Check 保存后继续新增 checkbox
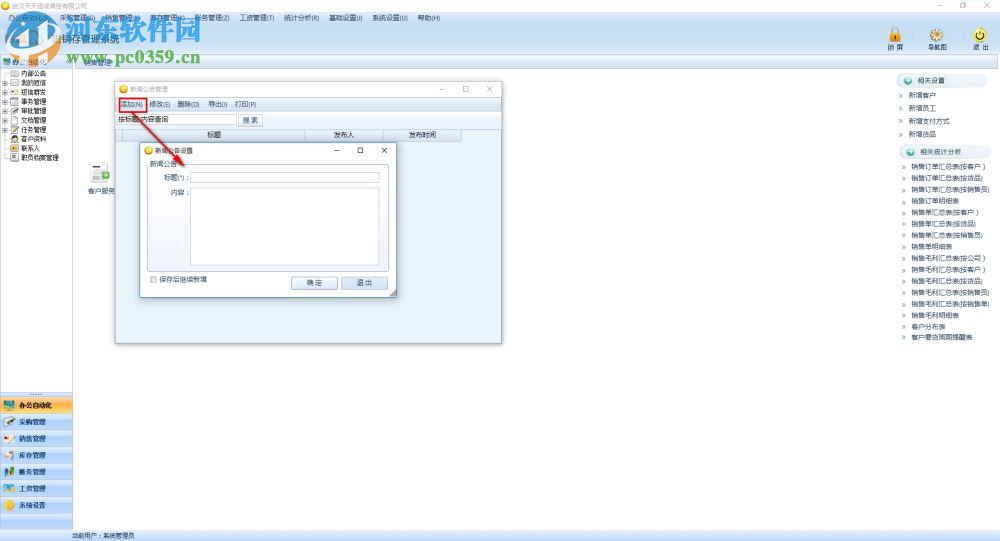 (x=153, y=279)
